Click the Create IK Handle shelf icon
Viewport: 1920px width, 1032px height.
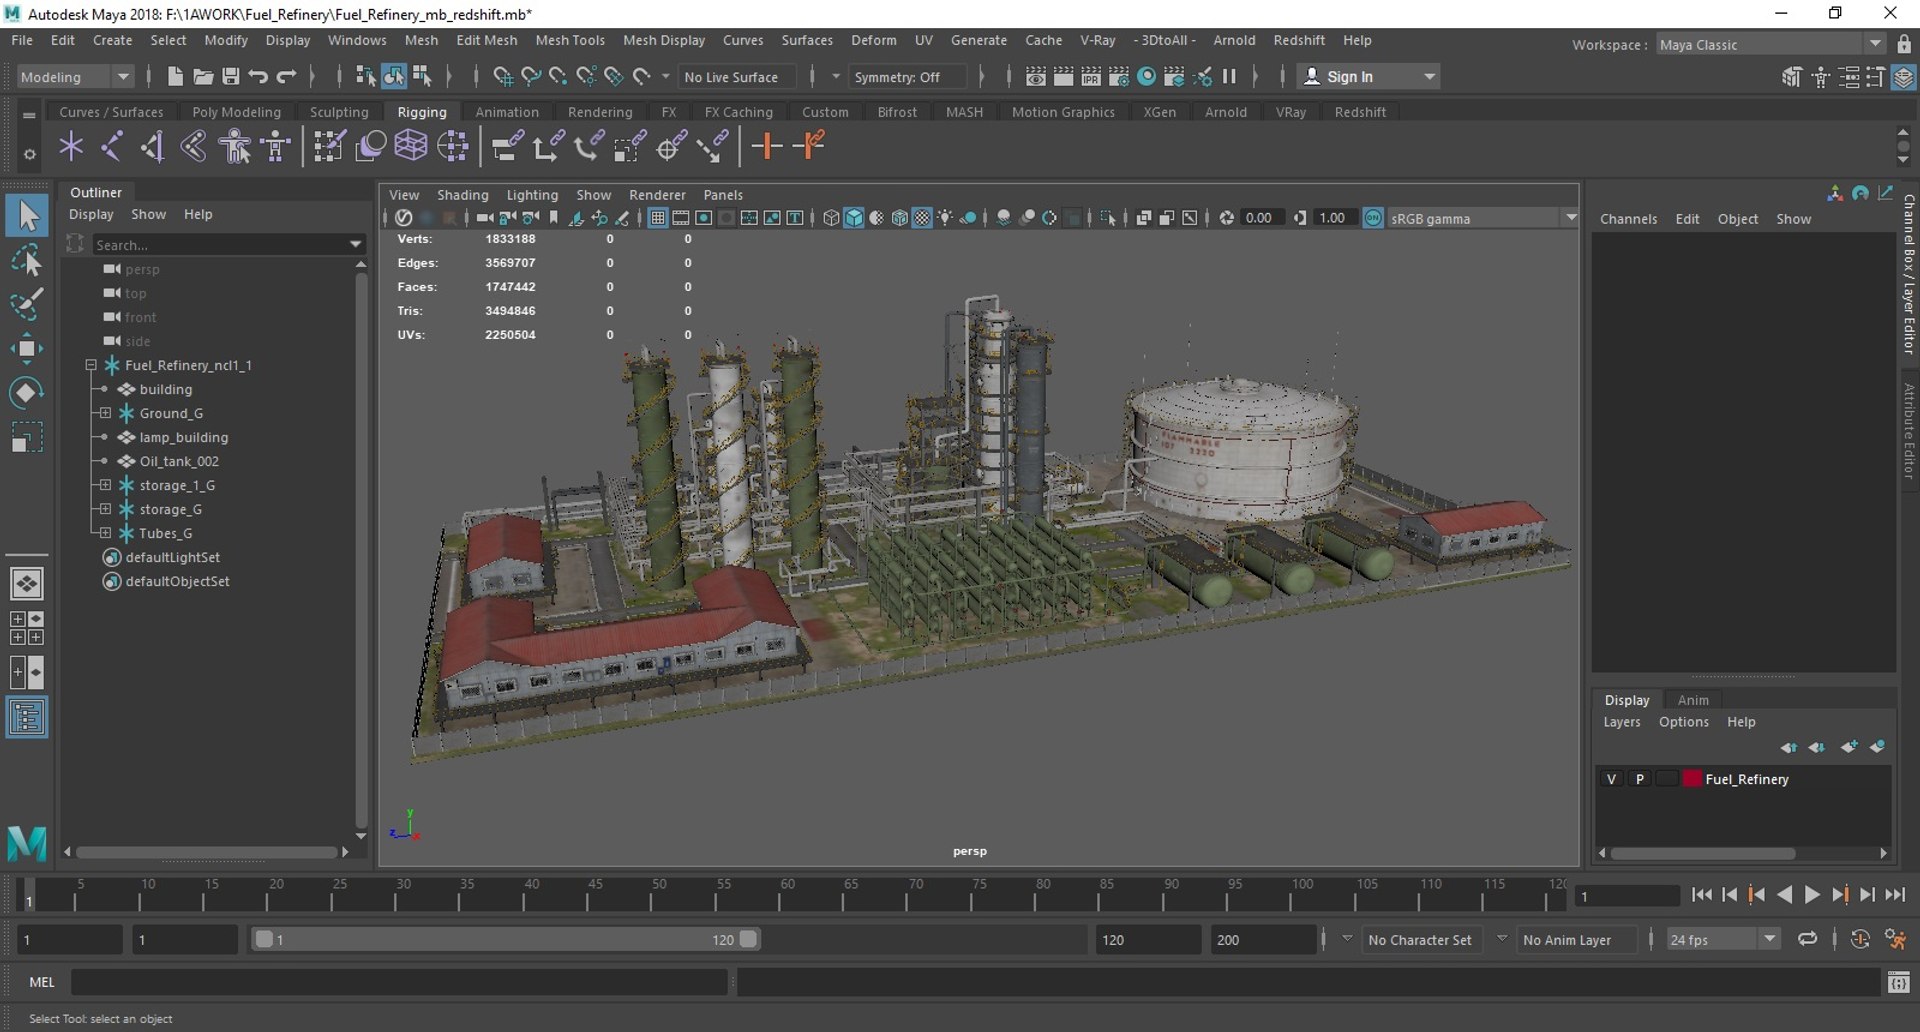coord(153,147)
